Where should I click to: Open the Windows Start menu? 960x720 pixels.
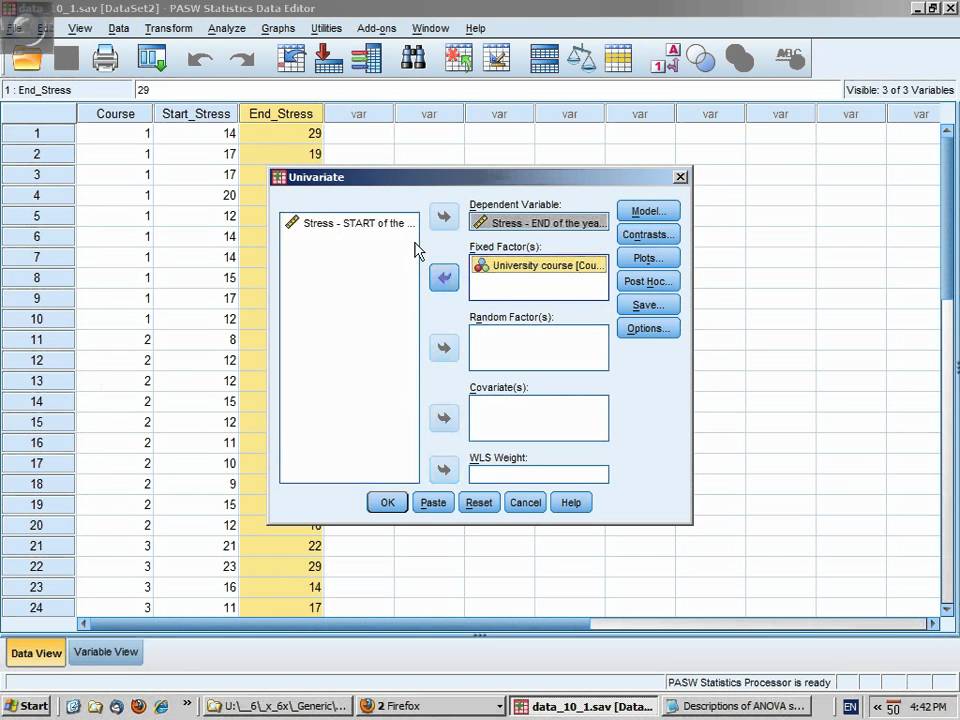point(27,706)
